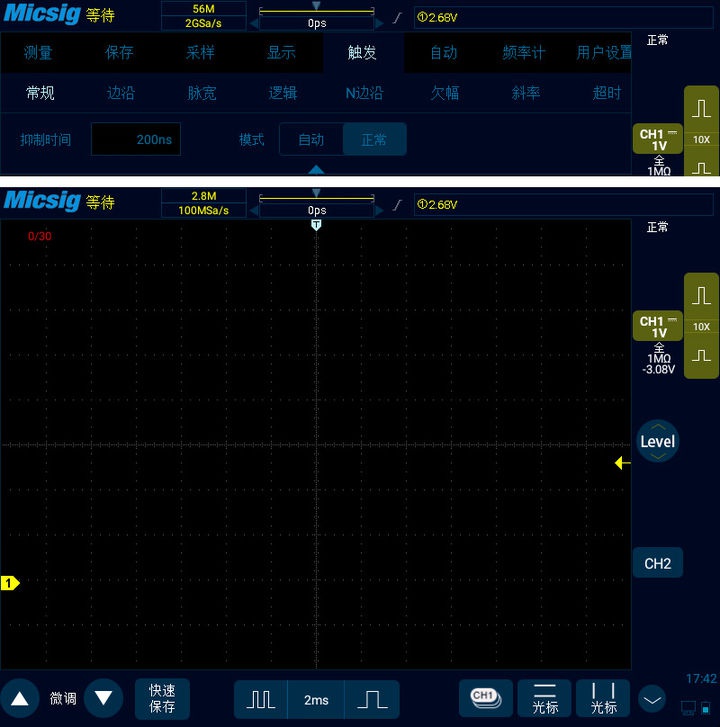Screen dimensions: 720x727
Task: Increase timebase with the single-pulse icon
Action: (x=371, y=700)
